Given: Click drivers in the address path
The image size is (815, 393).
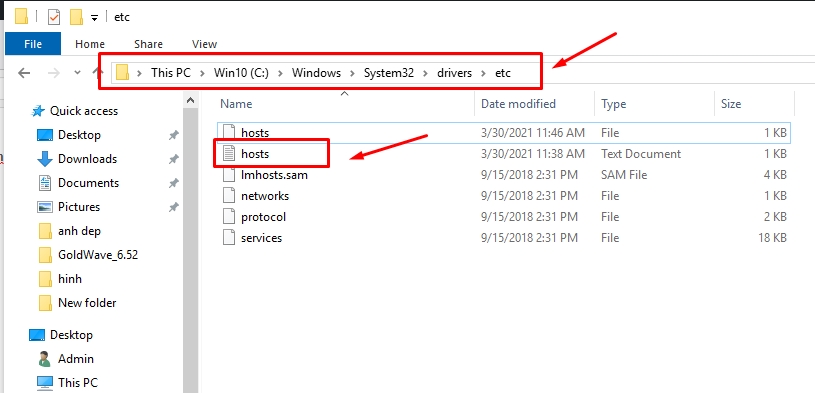Looking at the screenshot, I should point(454,73).
